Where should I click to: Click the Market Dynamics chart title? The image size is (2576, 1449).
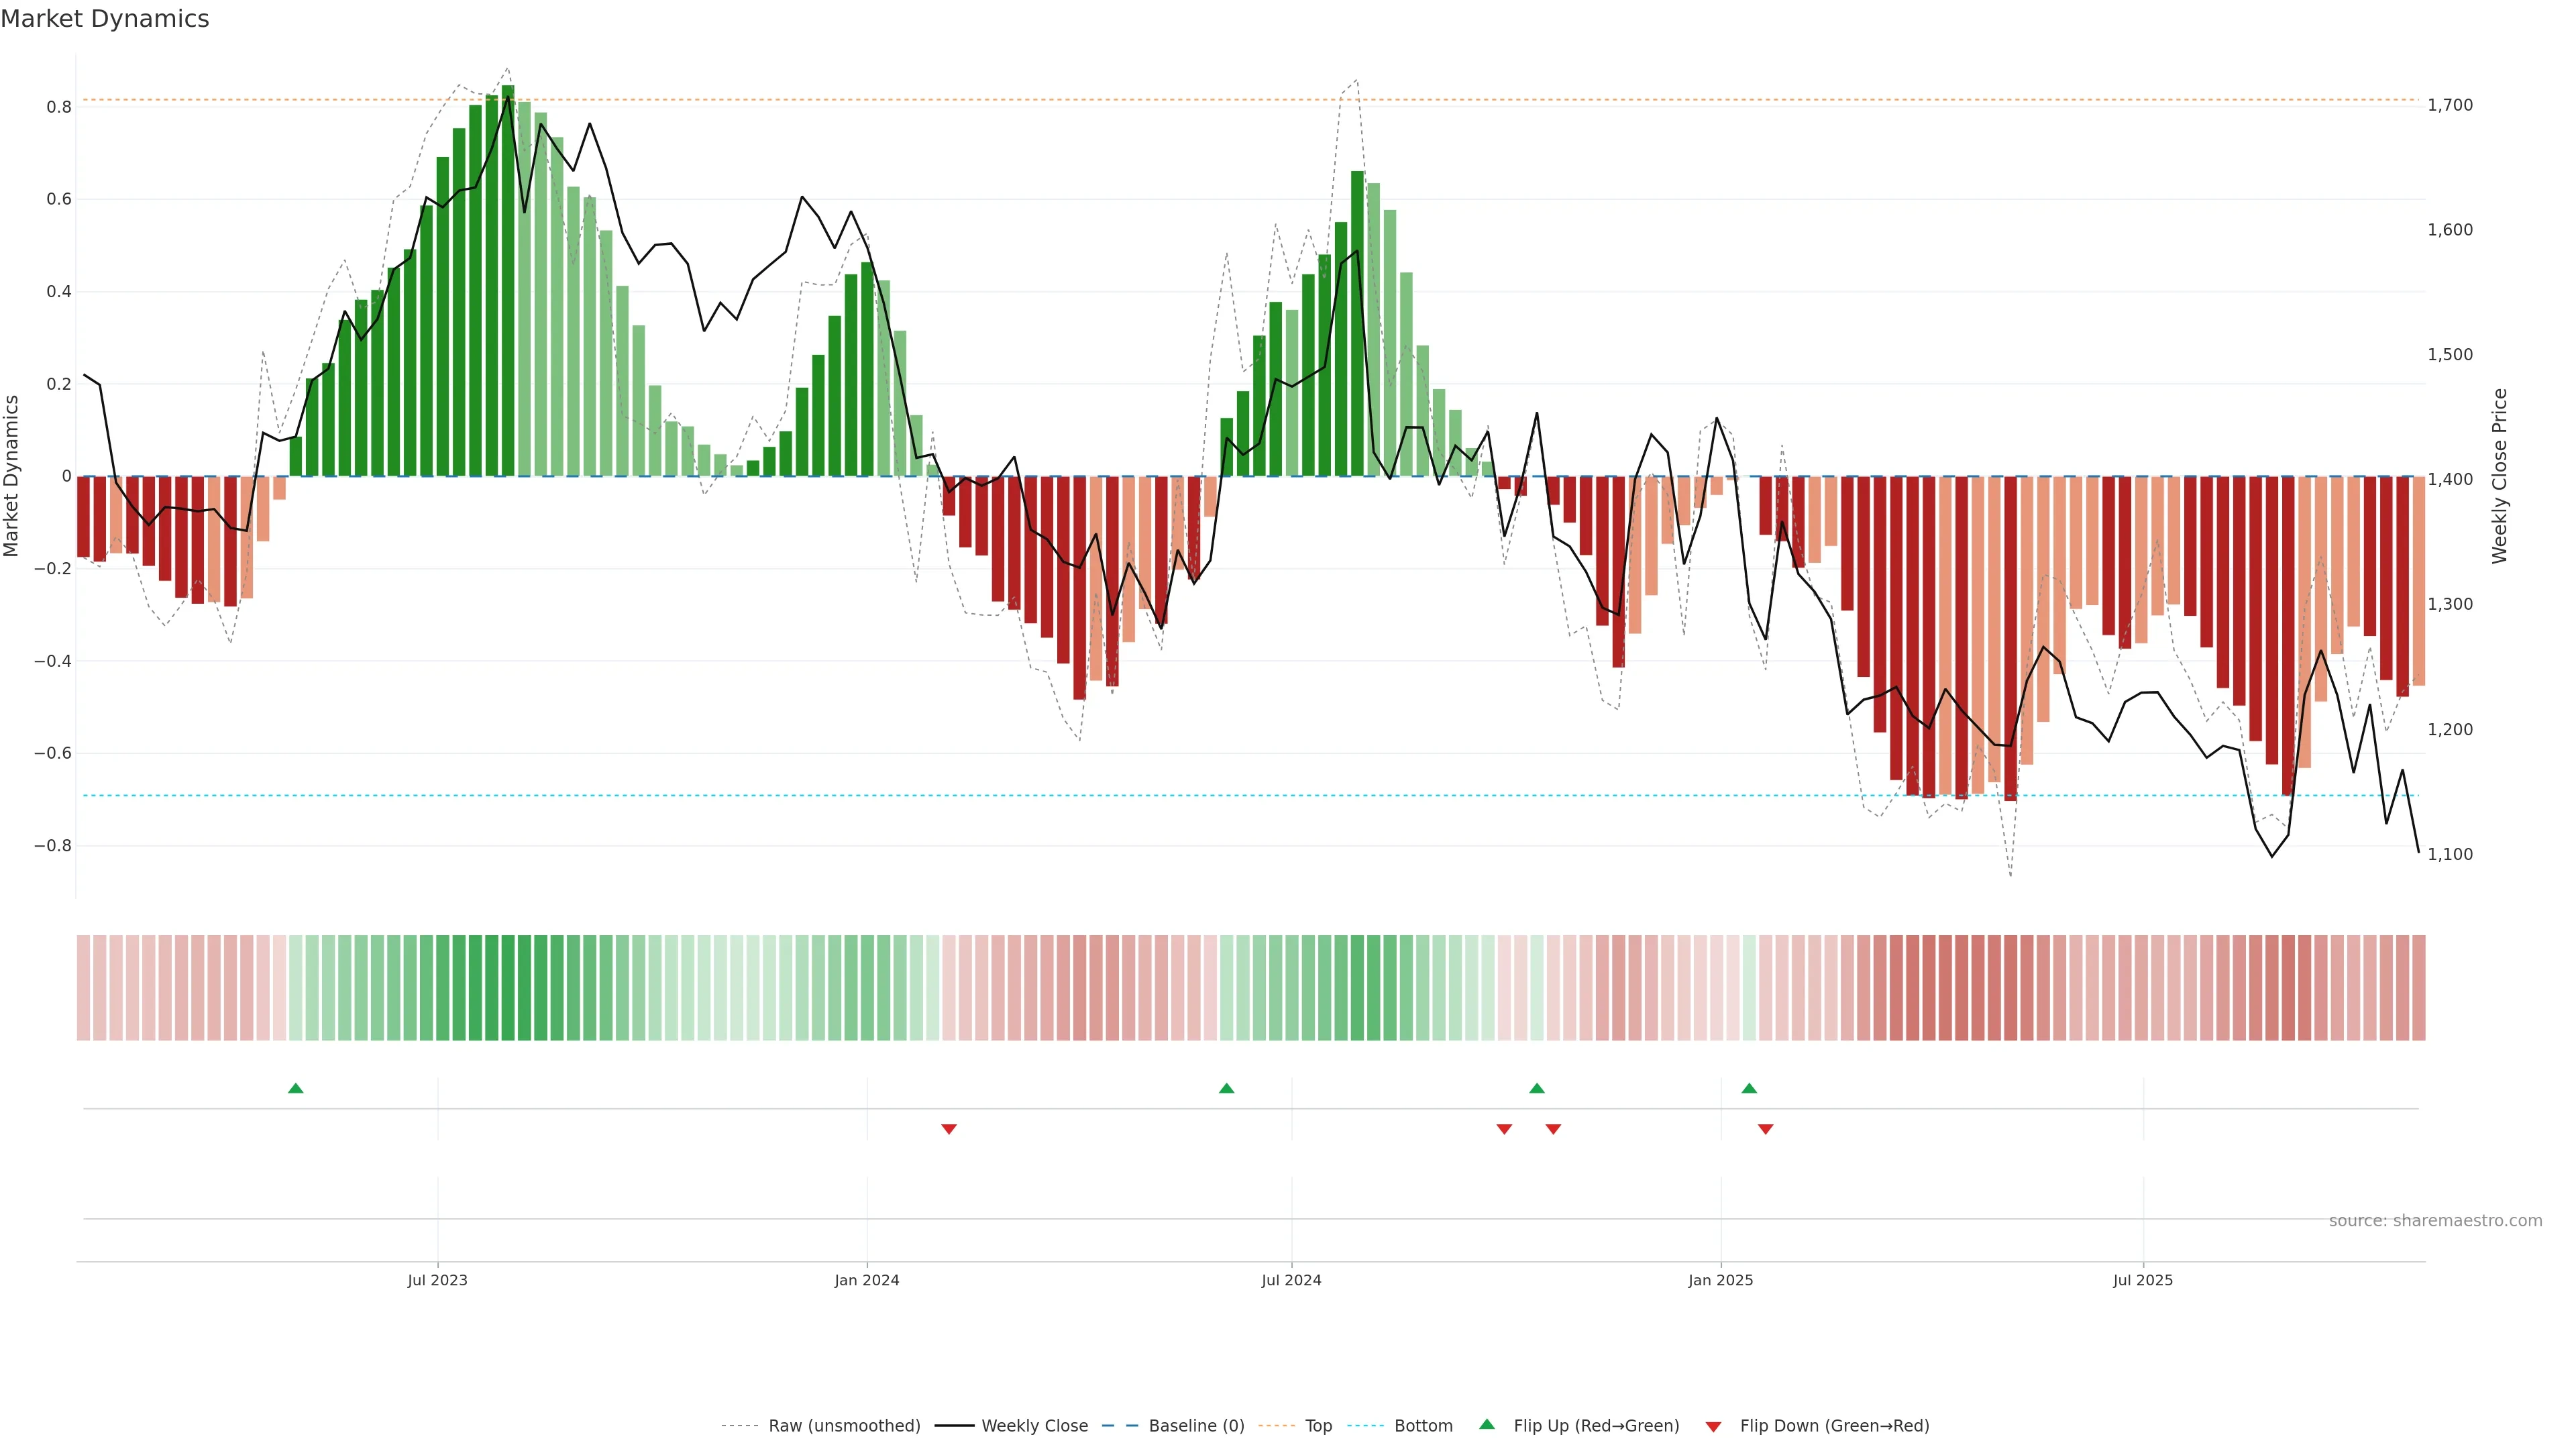tap(105, 19)
